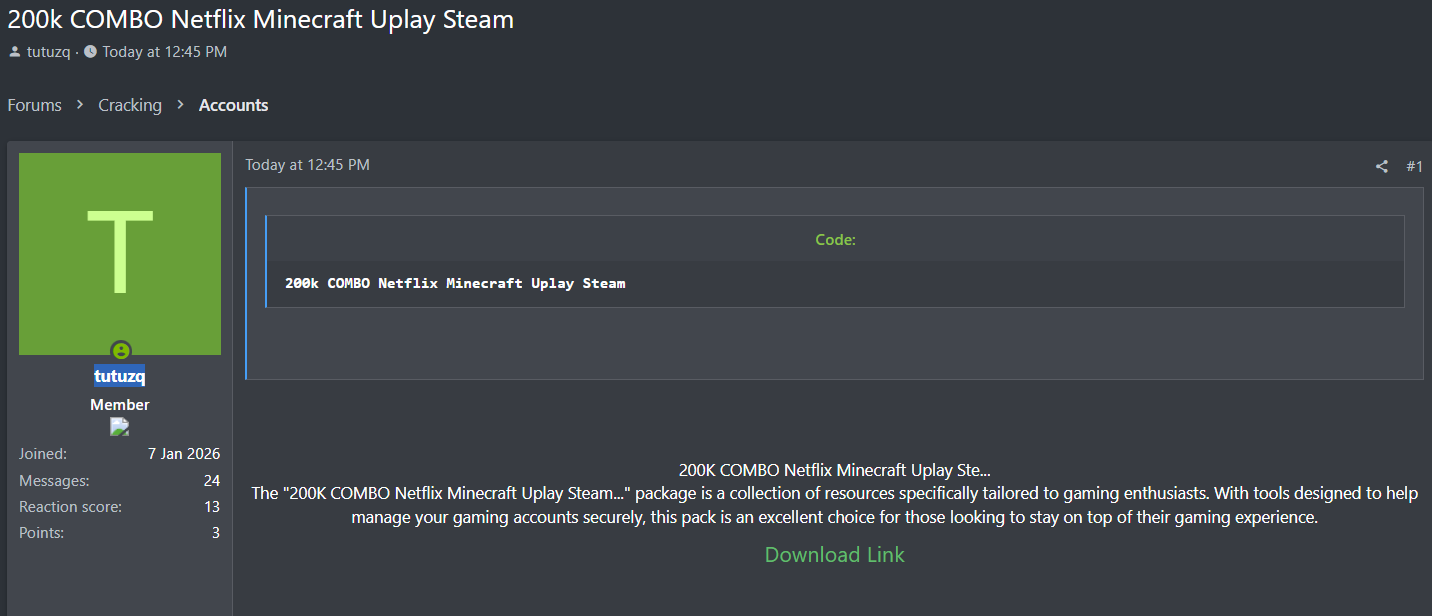Click the reaction score value 13
The width and height of the screenshot is (1432, 616).
(x=212, y=507)
